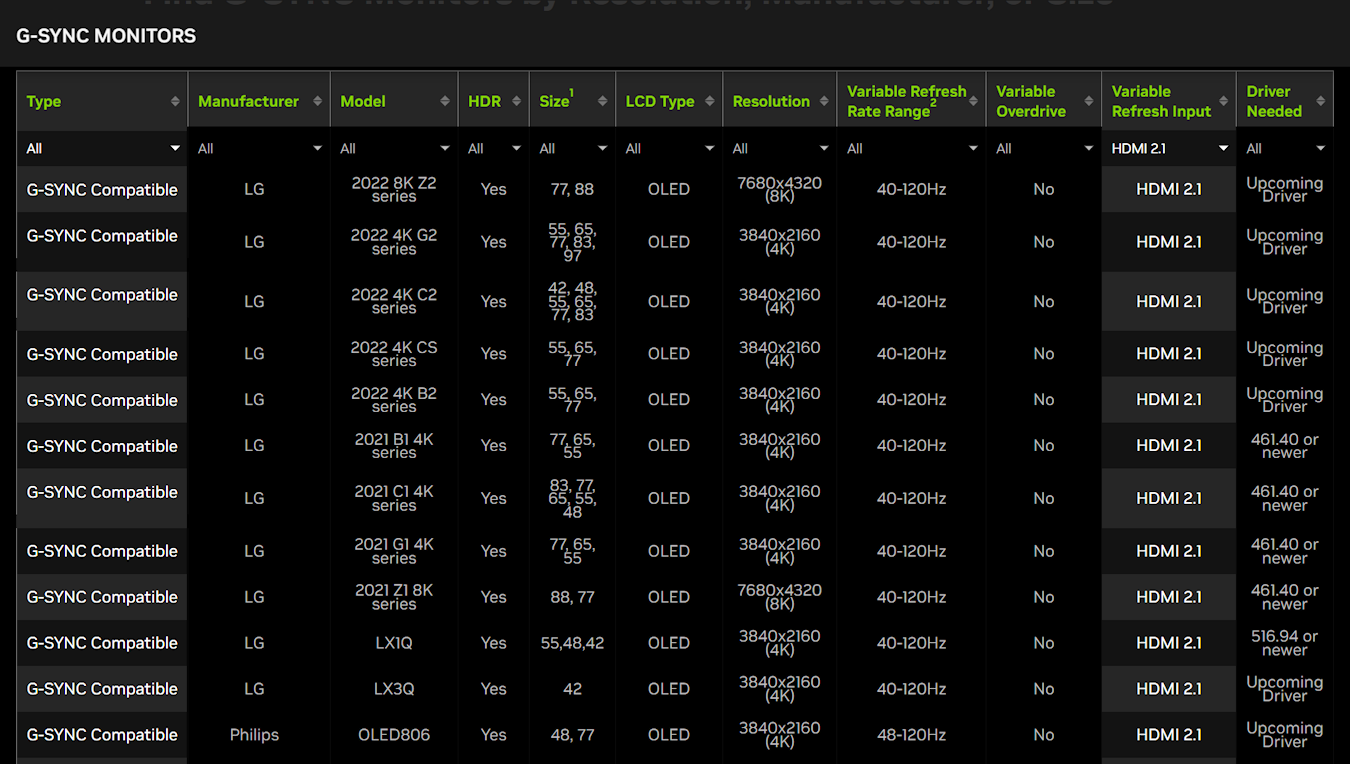Open the Manufacturer filter dropdown
This screenshot has width=1350, height=764.
(x=259, y=148)
